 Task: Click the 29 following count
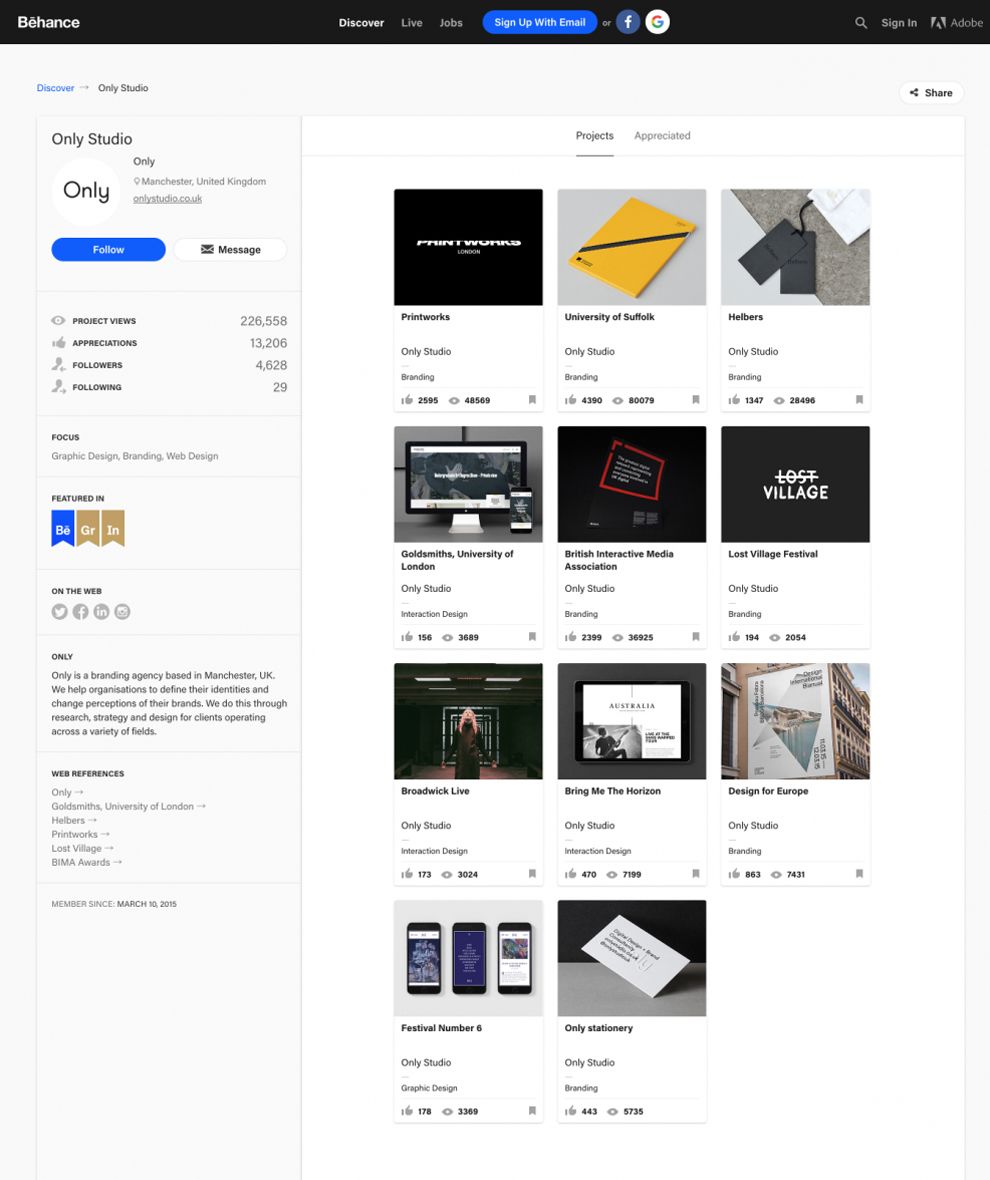click(280, 387)
